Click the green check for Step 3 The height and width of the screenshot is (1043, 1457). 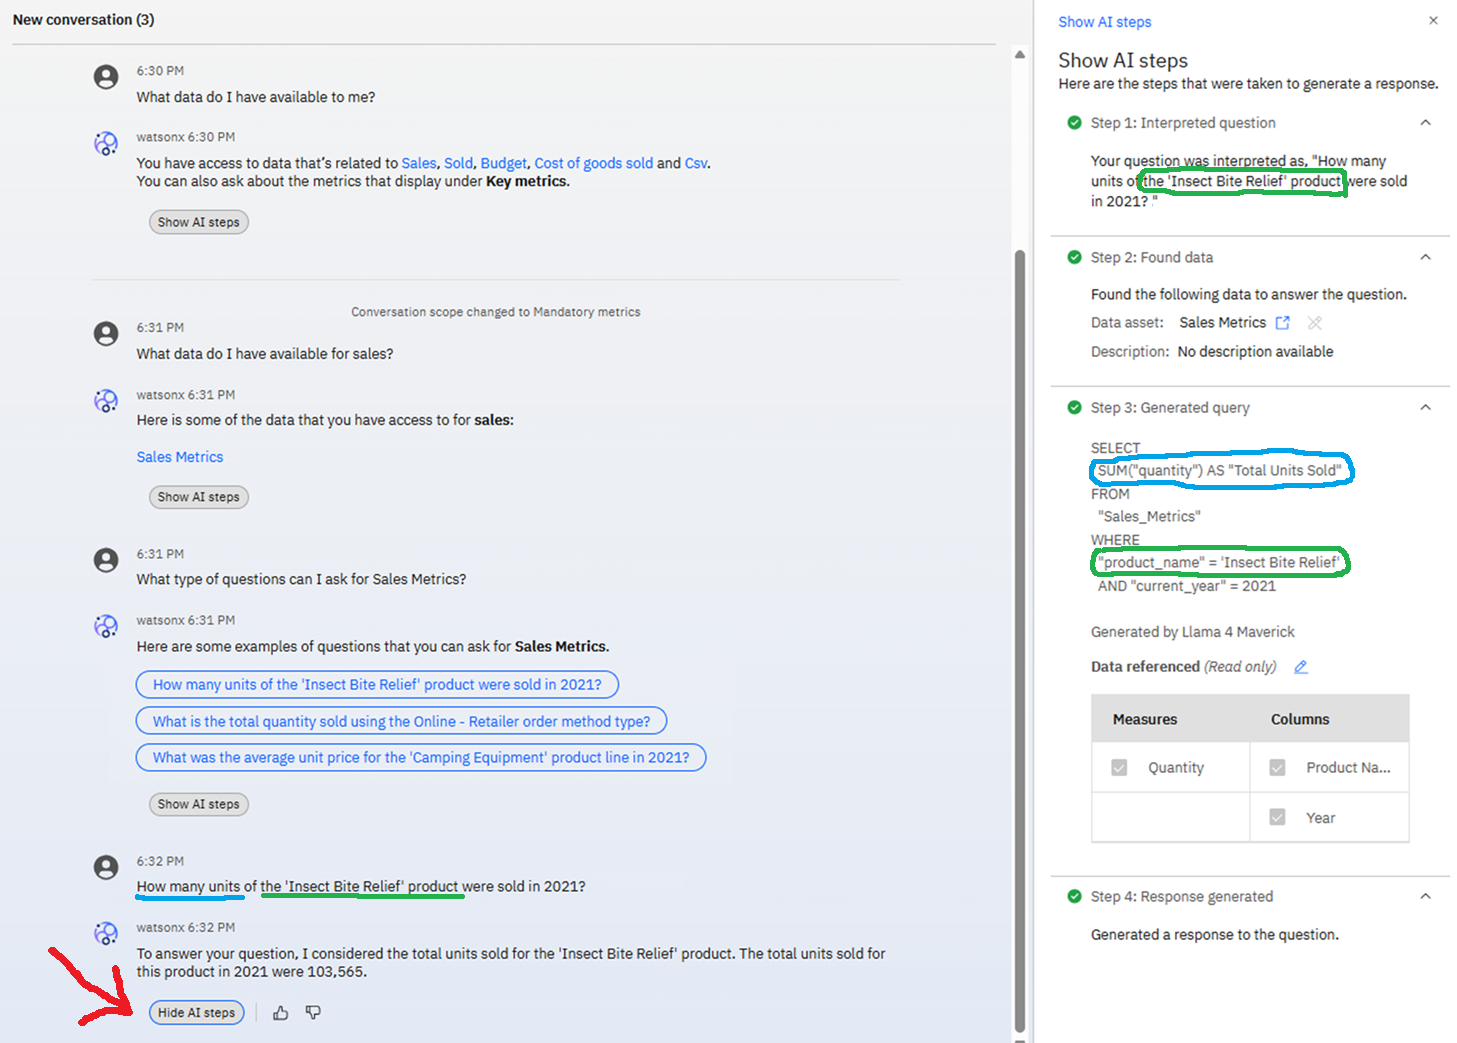pos(1074,407)
